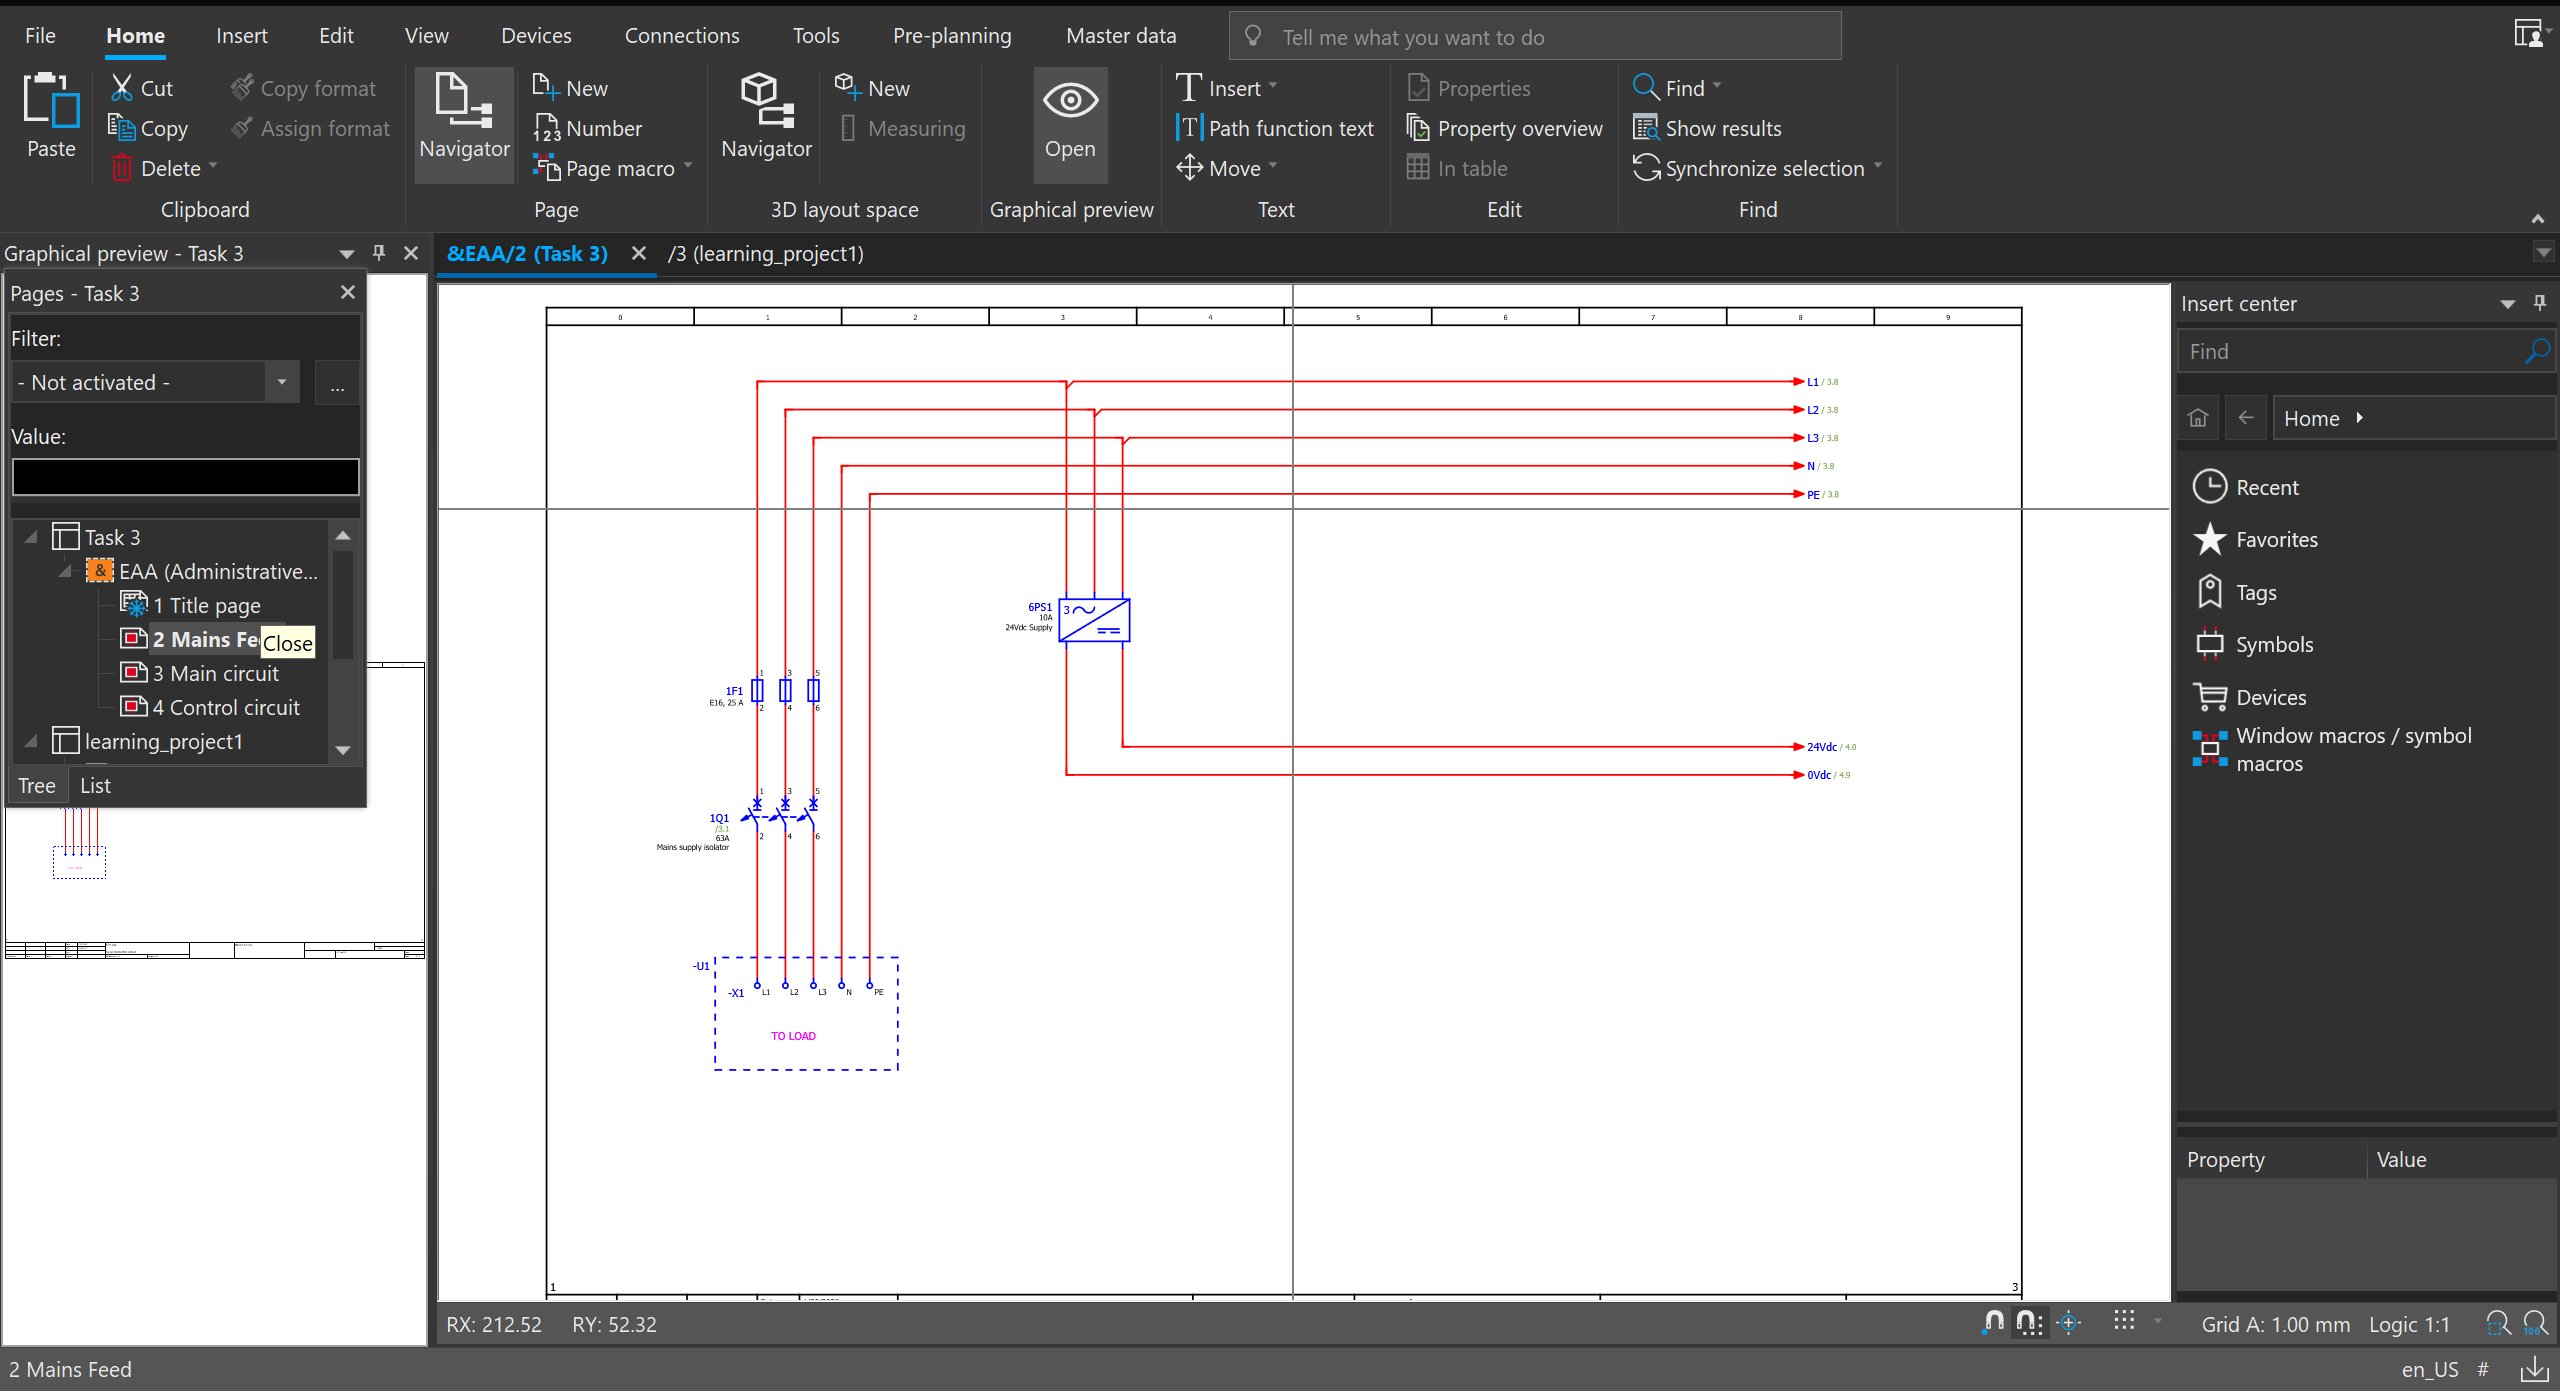Viewport: 2560px width, 1391px height.
Task: Open the File menu
Action: click(40, 36)
